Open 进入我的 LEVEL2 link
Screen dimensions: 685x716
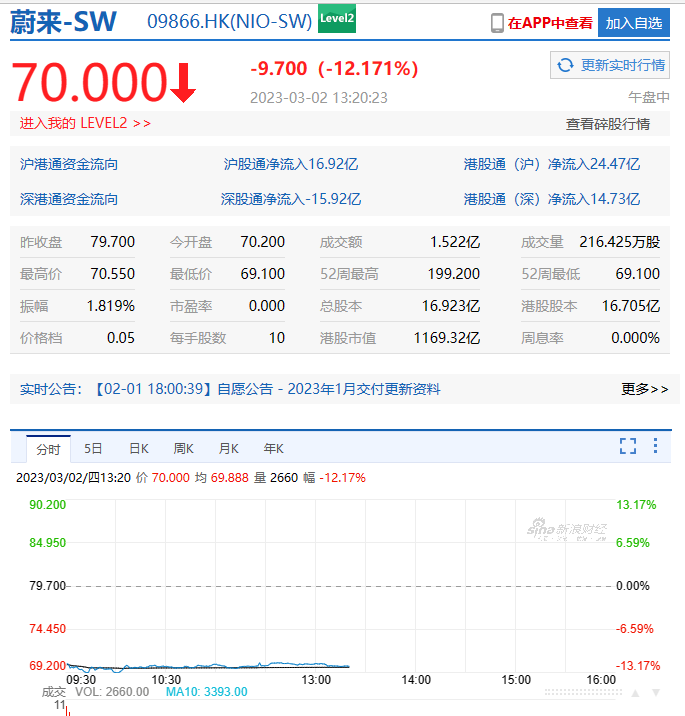coord(85,123)
